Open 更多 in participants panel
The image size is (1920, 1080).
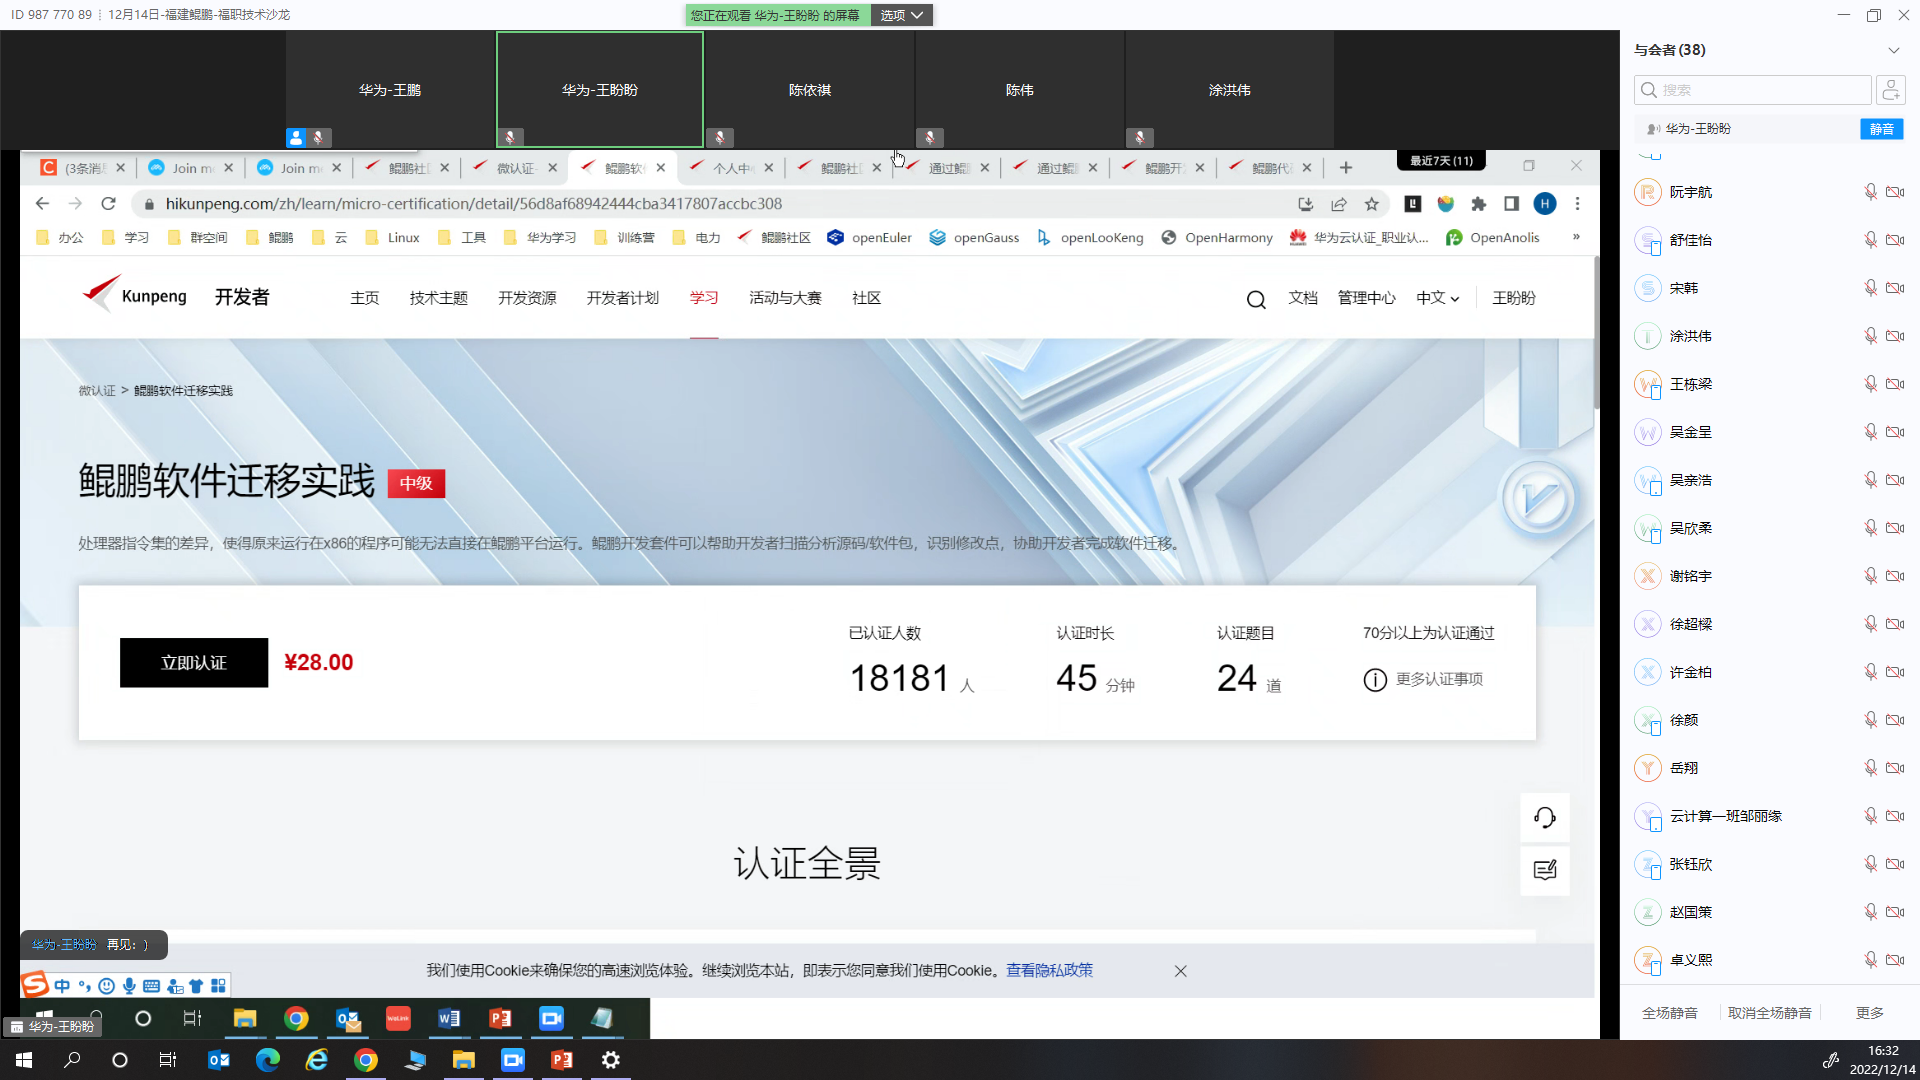[1869, 1013]
